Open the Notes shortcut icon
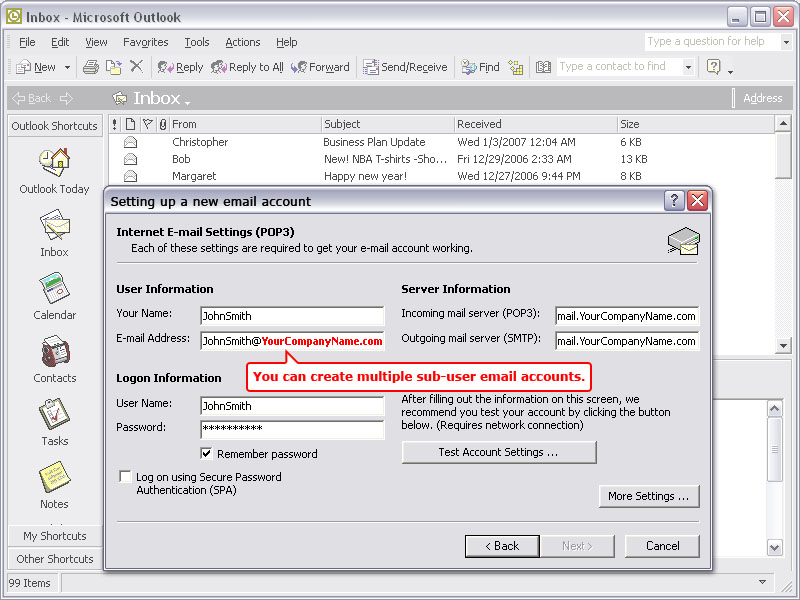Image resolution: width=800 pixels, height=600 pixels. click(54, 479)
